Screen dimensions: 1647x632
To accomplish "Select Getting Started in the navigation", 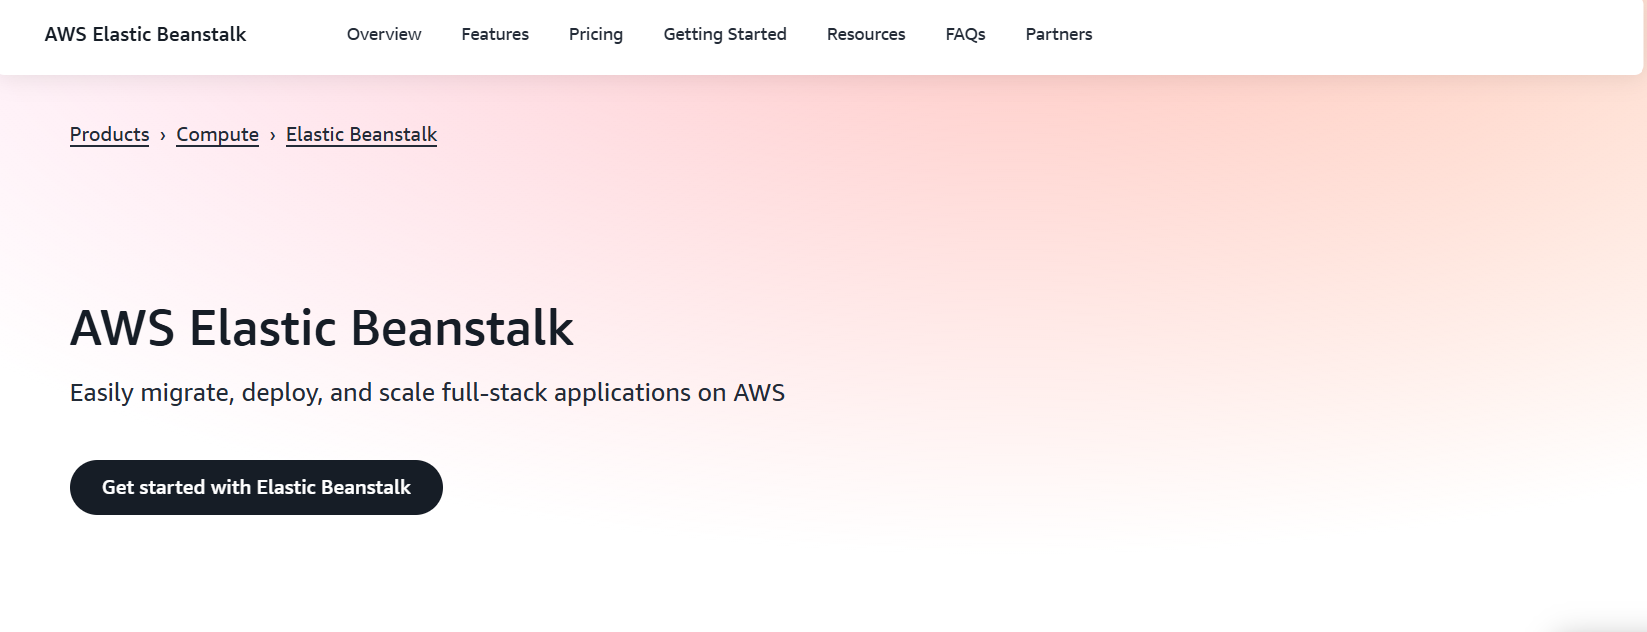I will [x=725, y=34].
